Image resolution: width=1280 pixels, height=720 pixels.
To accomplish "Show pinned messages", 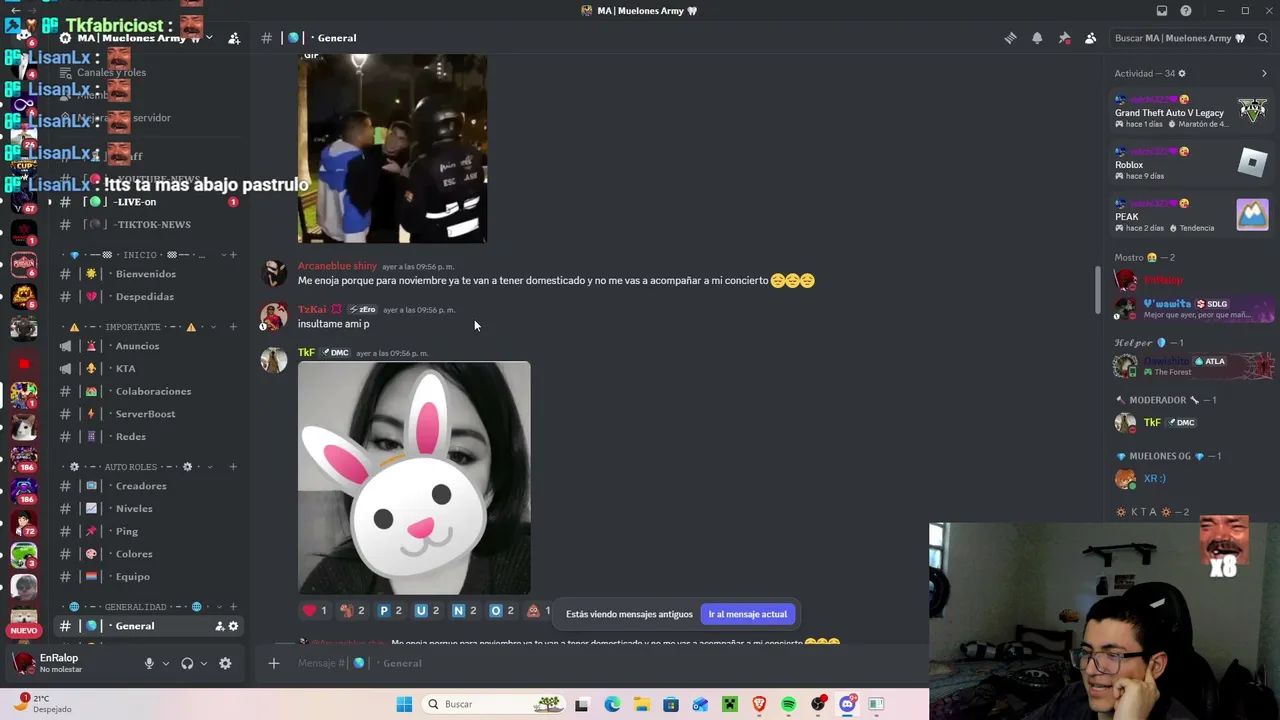I will tap(1064, 38).
